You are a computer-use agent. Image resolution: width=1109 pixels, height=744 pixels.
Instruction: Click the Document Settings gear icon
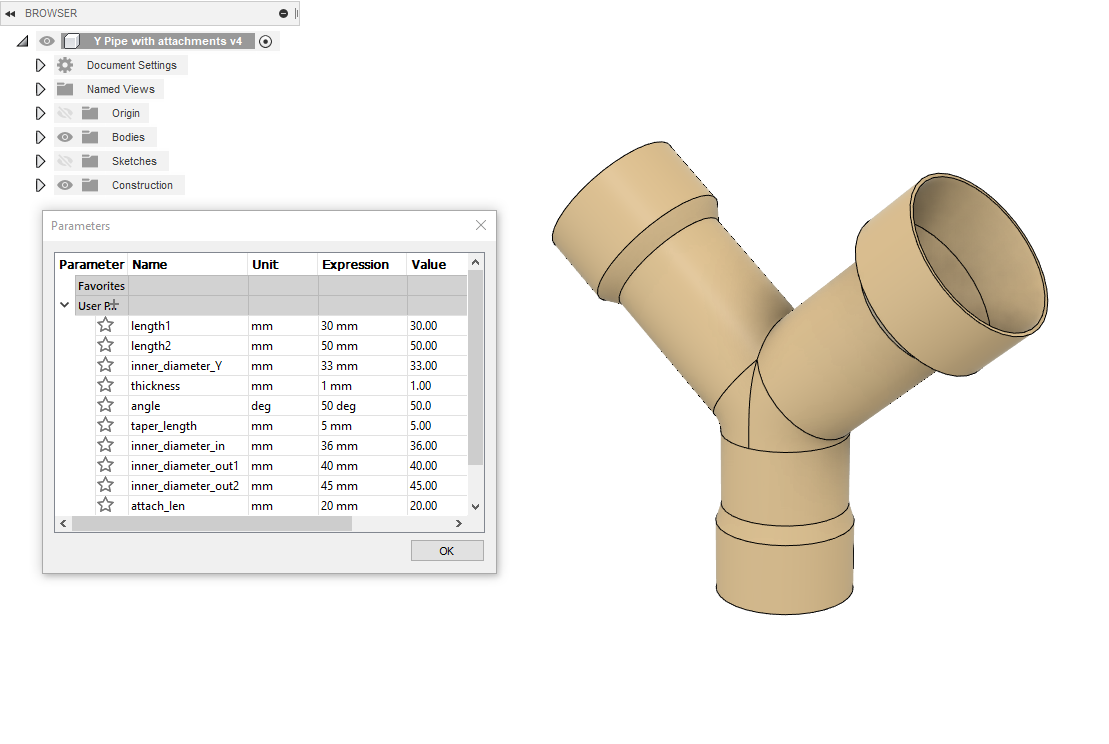(x=65, y=65)
